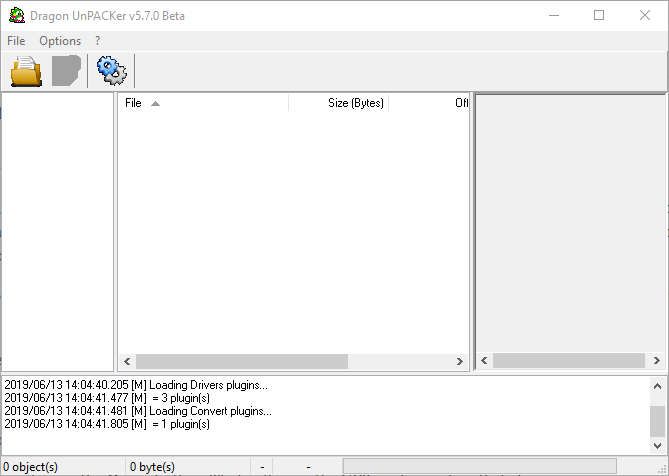Viewport: 669px width, 476px height.
Task: Click the log vertical scrollbar thumb
Action: click(x=657, y=421)
